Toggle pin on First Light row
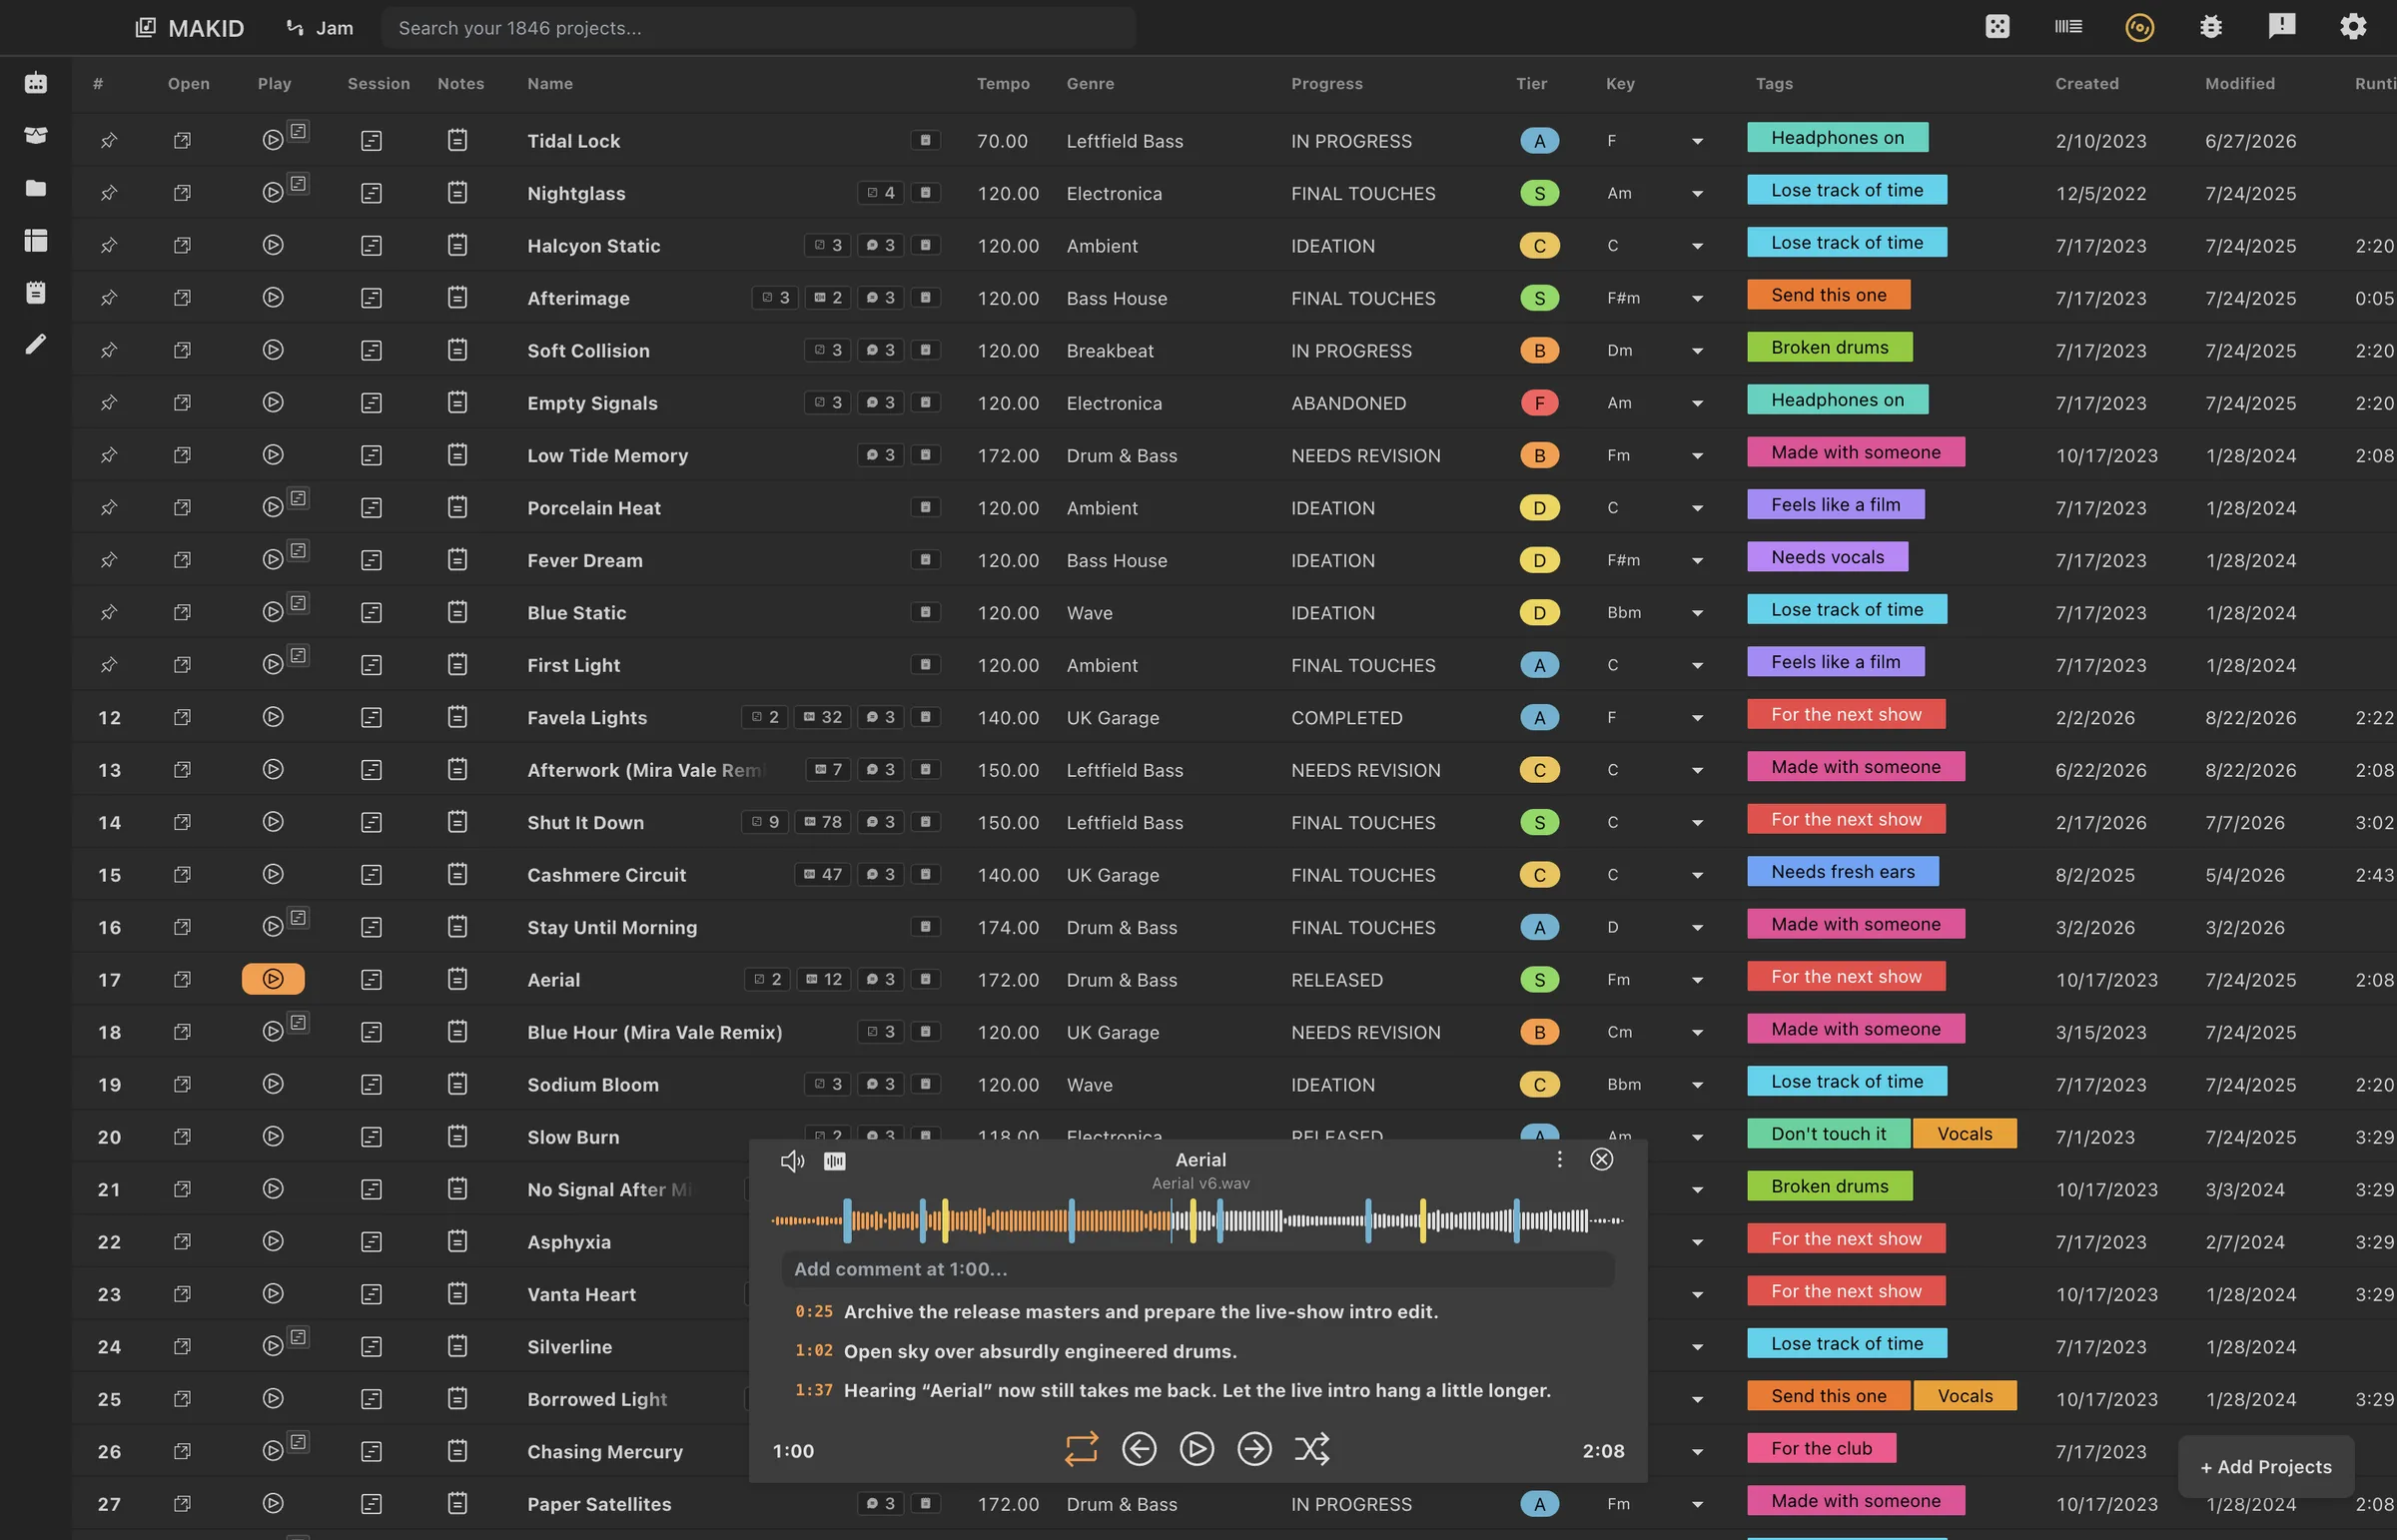 (109, 665)
